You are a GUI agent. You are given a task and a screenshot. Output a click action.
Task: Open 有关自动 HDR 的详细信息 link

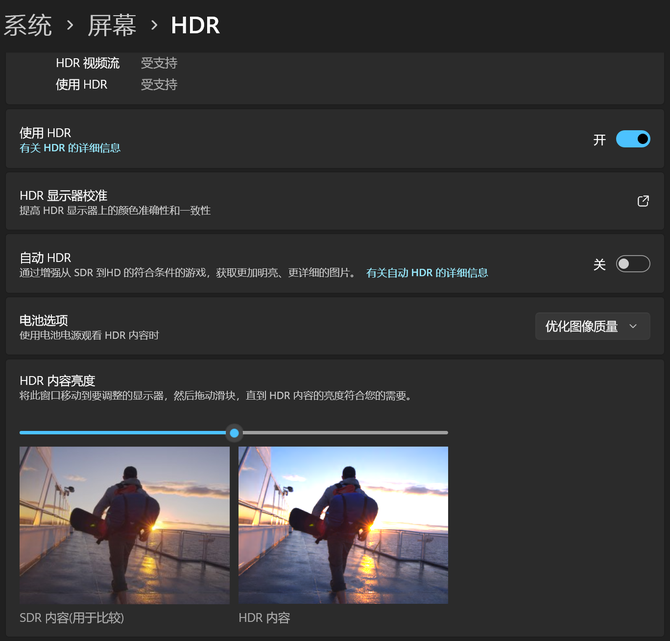[x=427, y=273]
